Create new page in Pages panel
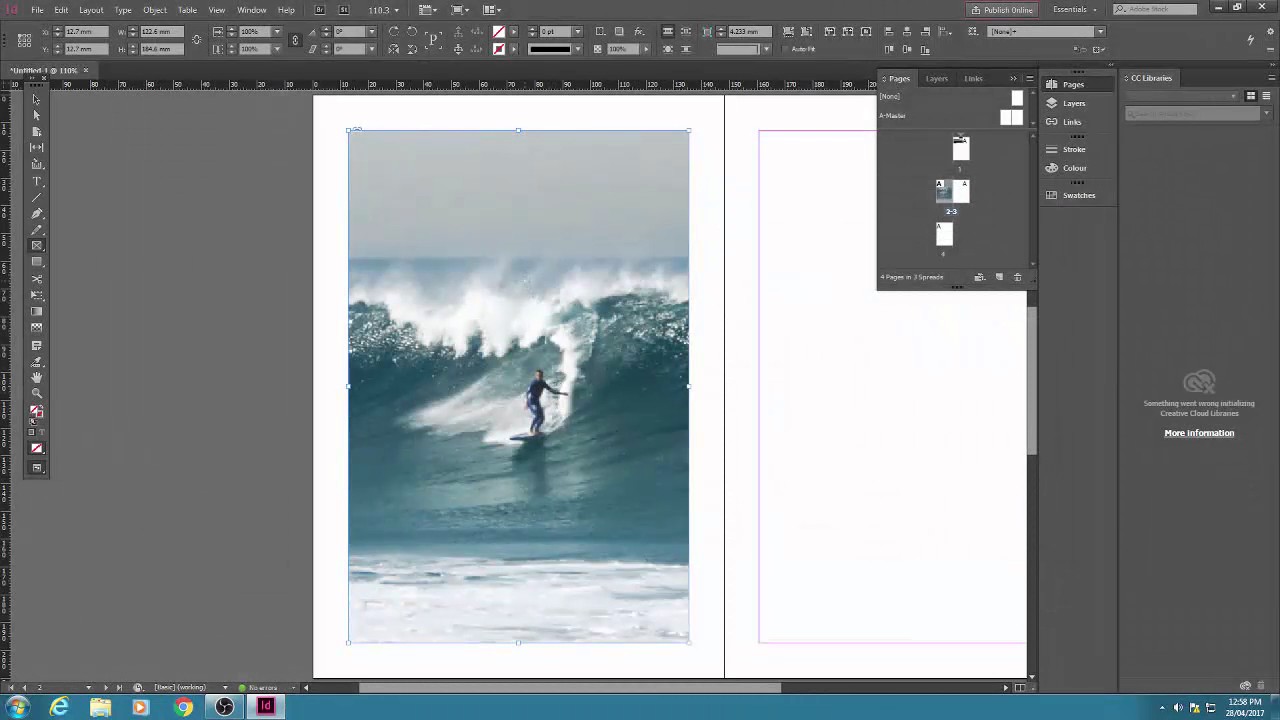Viewport: 1280px width, 720px height. click(x=999, y=277)
